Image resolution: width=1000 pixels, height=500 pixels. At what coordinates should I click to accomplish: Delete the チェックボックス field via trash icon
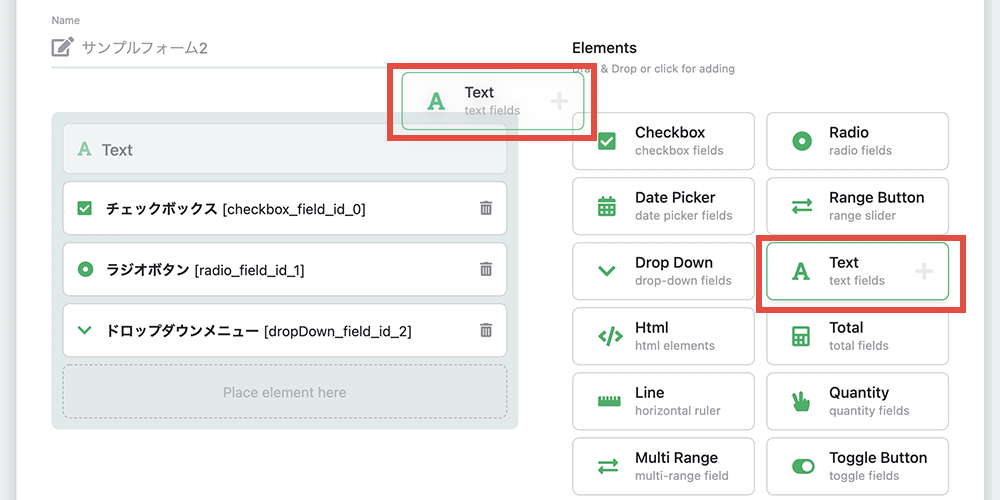tap(486, 209)
